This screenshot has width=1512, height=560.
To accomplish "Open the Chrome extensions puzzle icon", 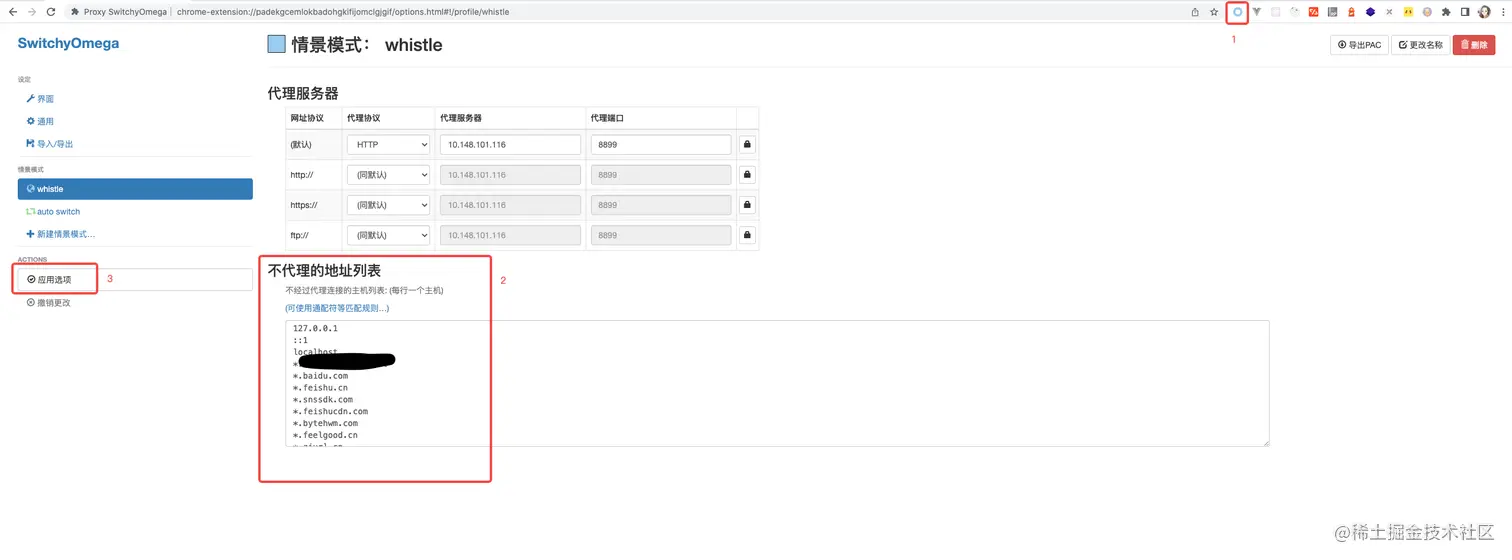I will tap(1446, 12).
